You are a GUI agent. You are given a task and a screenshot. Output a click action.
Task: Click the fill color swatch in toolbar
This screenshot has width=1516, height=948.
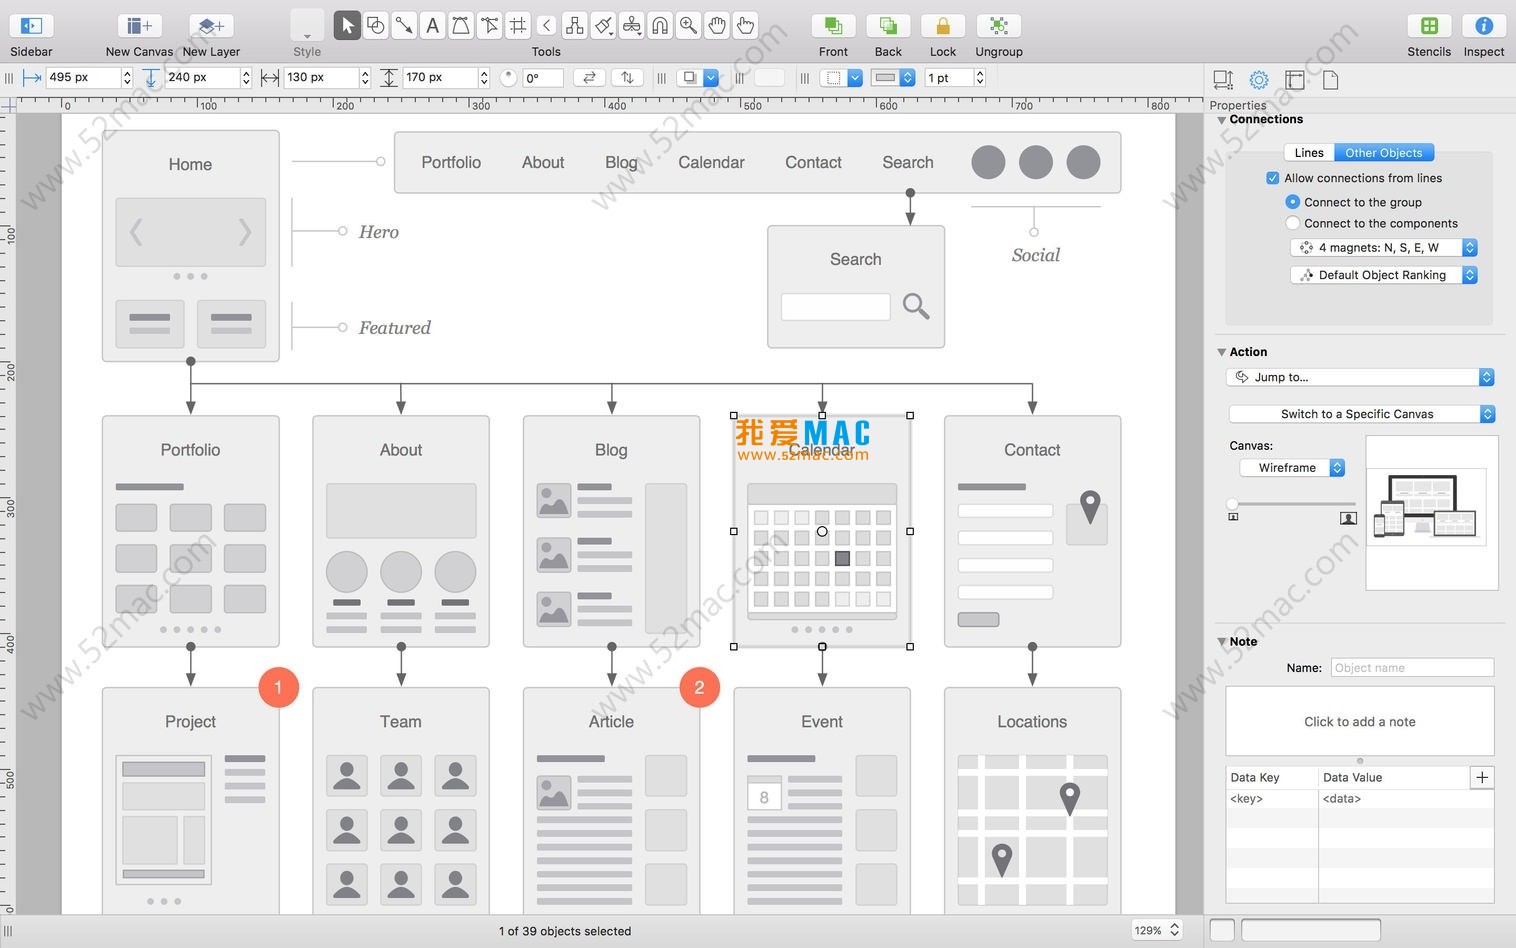click(x=769, y=77)
